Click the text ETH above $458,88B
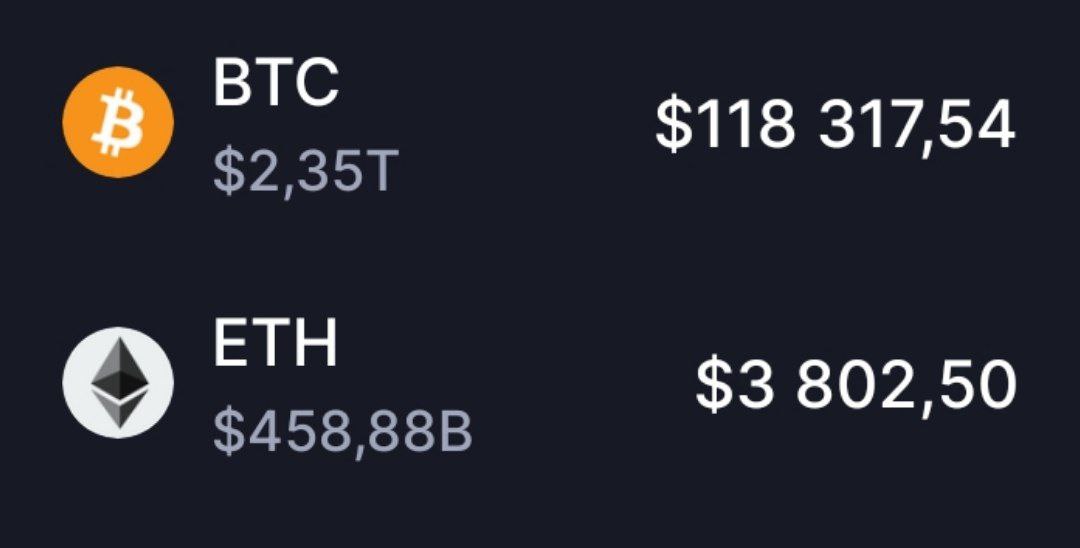This screenshot has width=1080, height=548. tap(275, 343)
